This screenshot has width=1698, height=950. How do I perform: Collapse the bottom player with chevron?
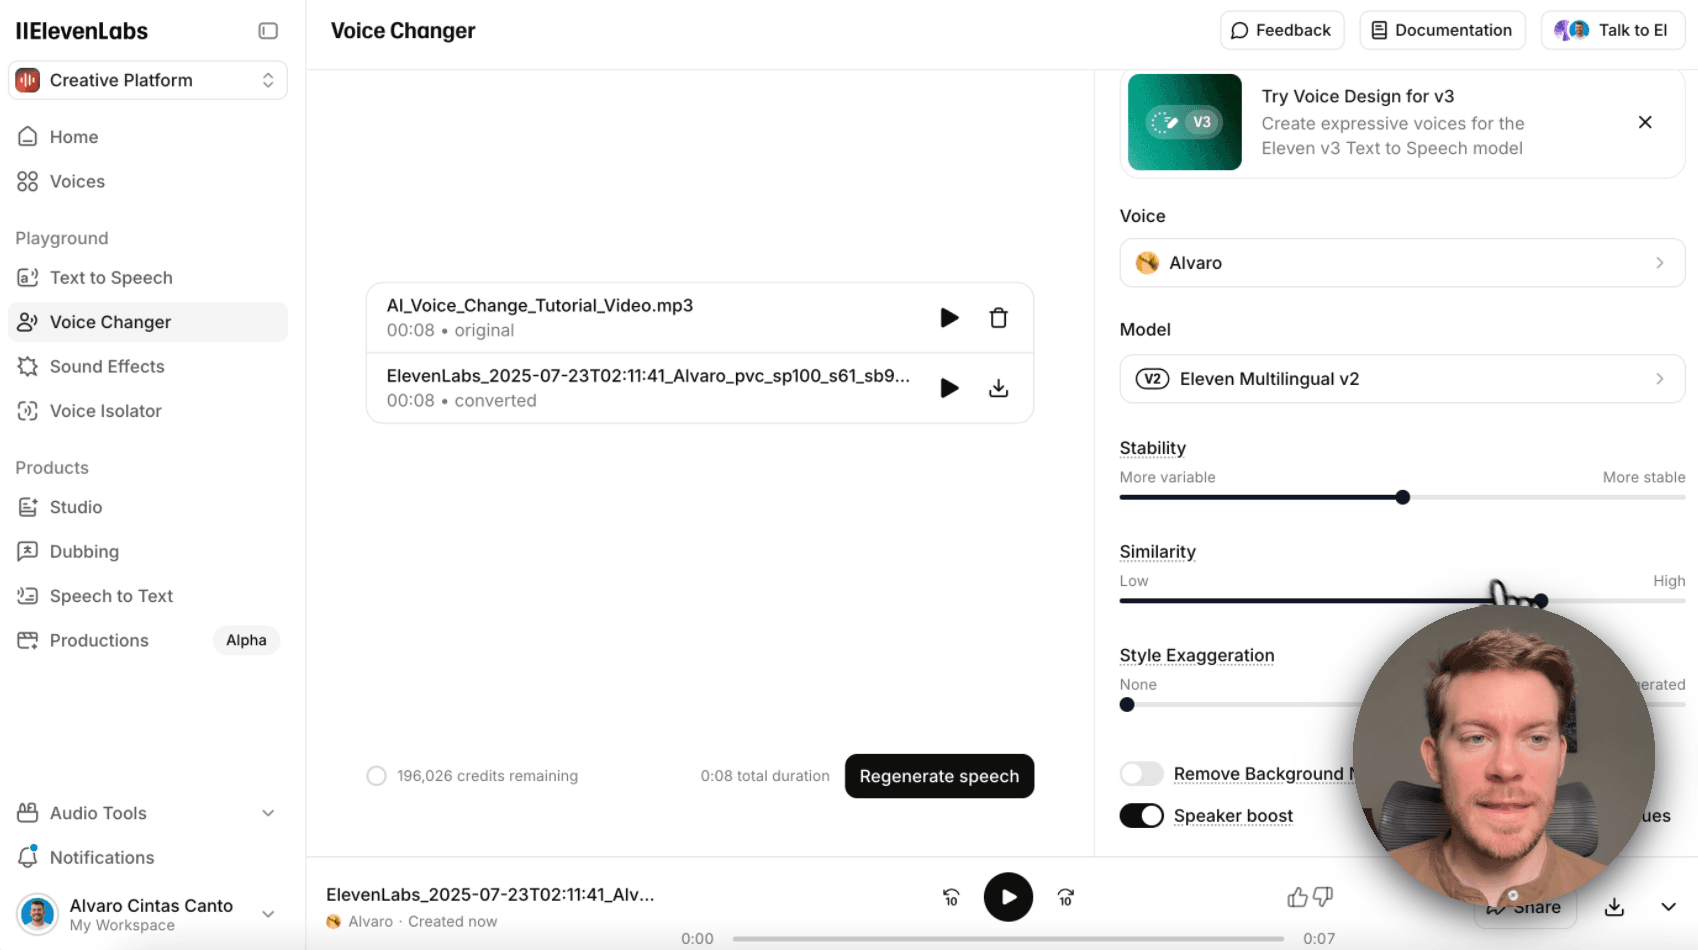pyautogui.click(x=1668, y=907)
